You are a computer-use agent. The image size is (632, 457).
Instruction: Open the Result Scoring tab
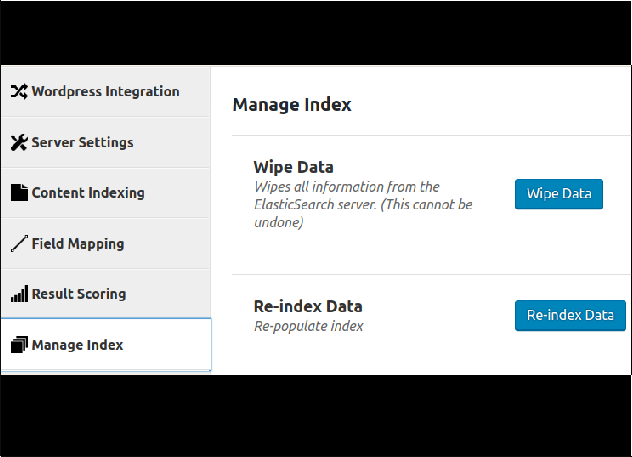[105, 294]
